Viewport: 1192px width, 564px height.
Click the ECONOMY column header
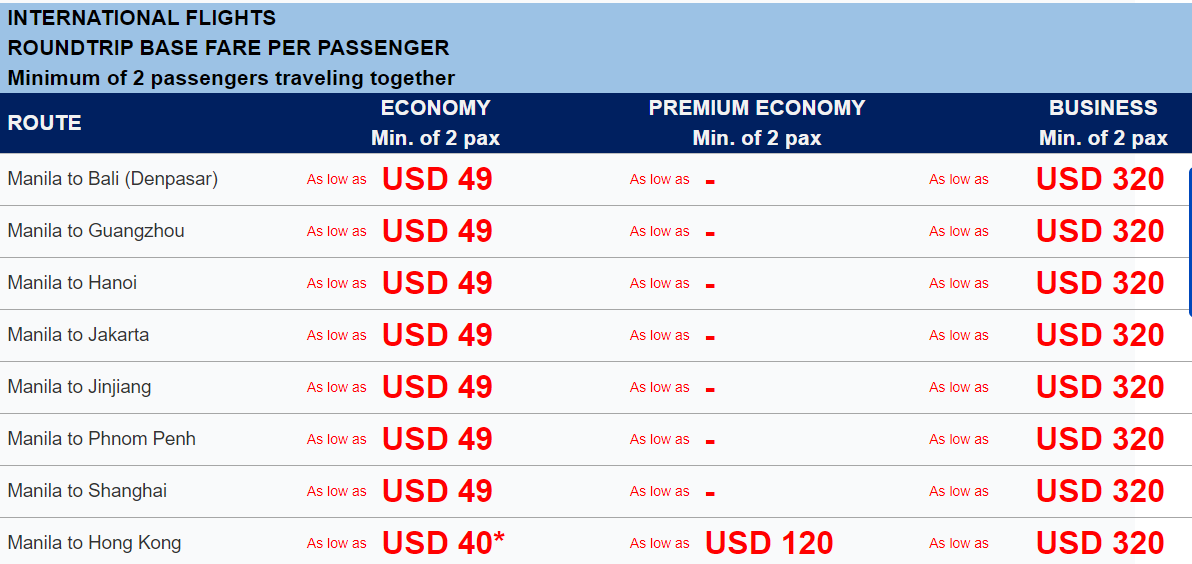pos(436,108)
